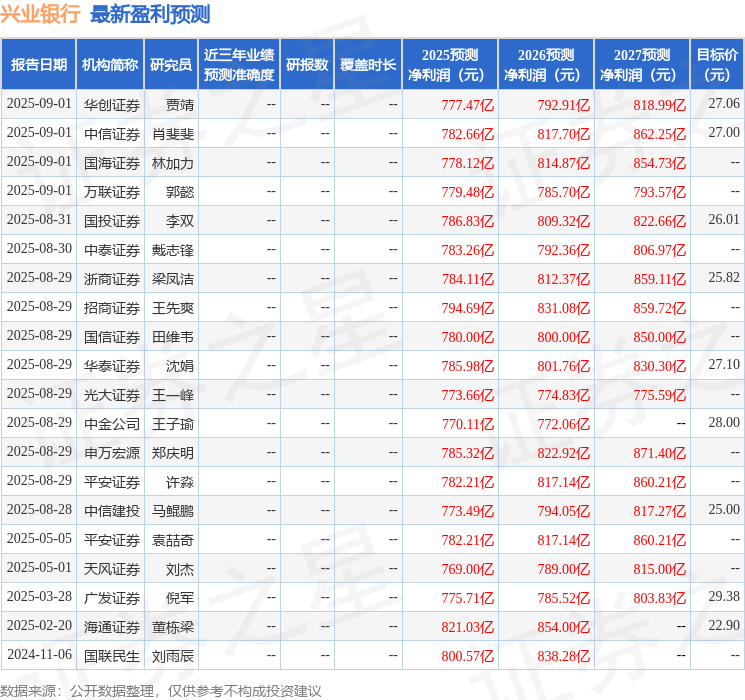745x700 pixels.
Task: Click analyst name 郭懿
Action: [180, 192]
